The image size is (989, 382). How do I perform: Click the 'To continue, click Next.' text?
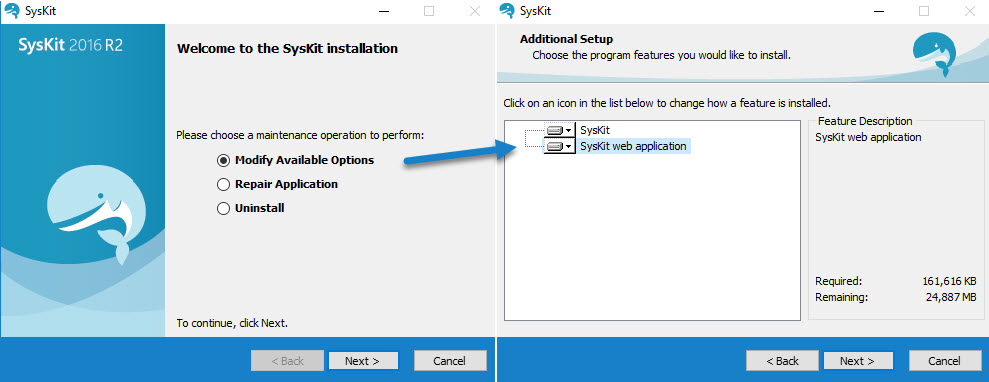232,323
